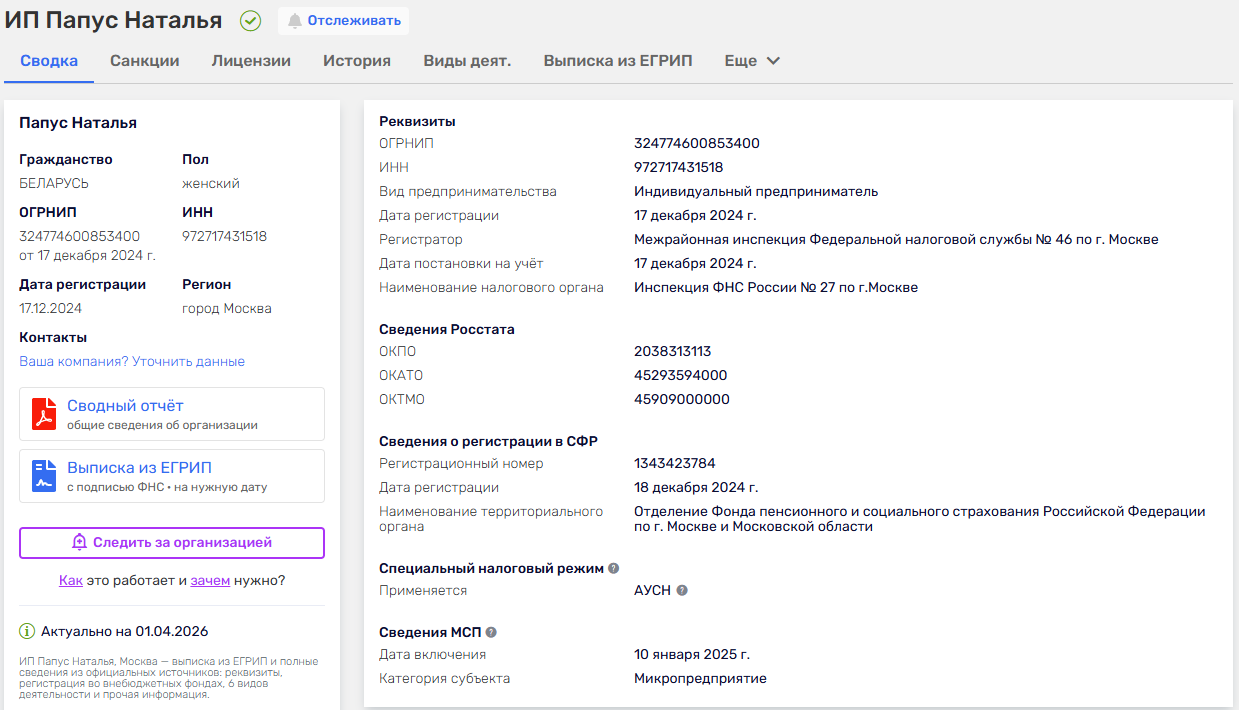Open the Ваша компания? Уточнить данные link
The image size is (1239, 710).
(x=132, y=361)
